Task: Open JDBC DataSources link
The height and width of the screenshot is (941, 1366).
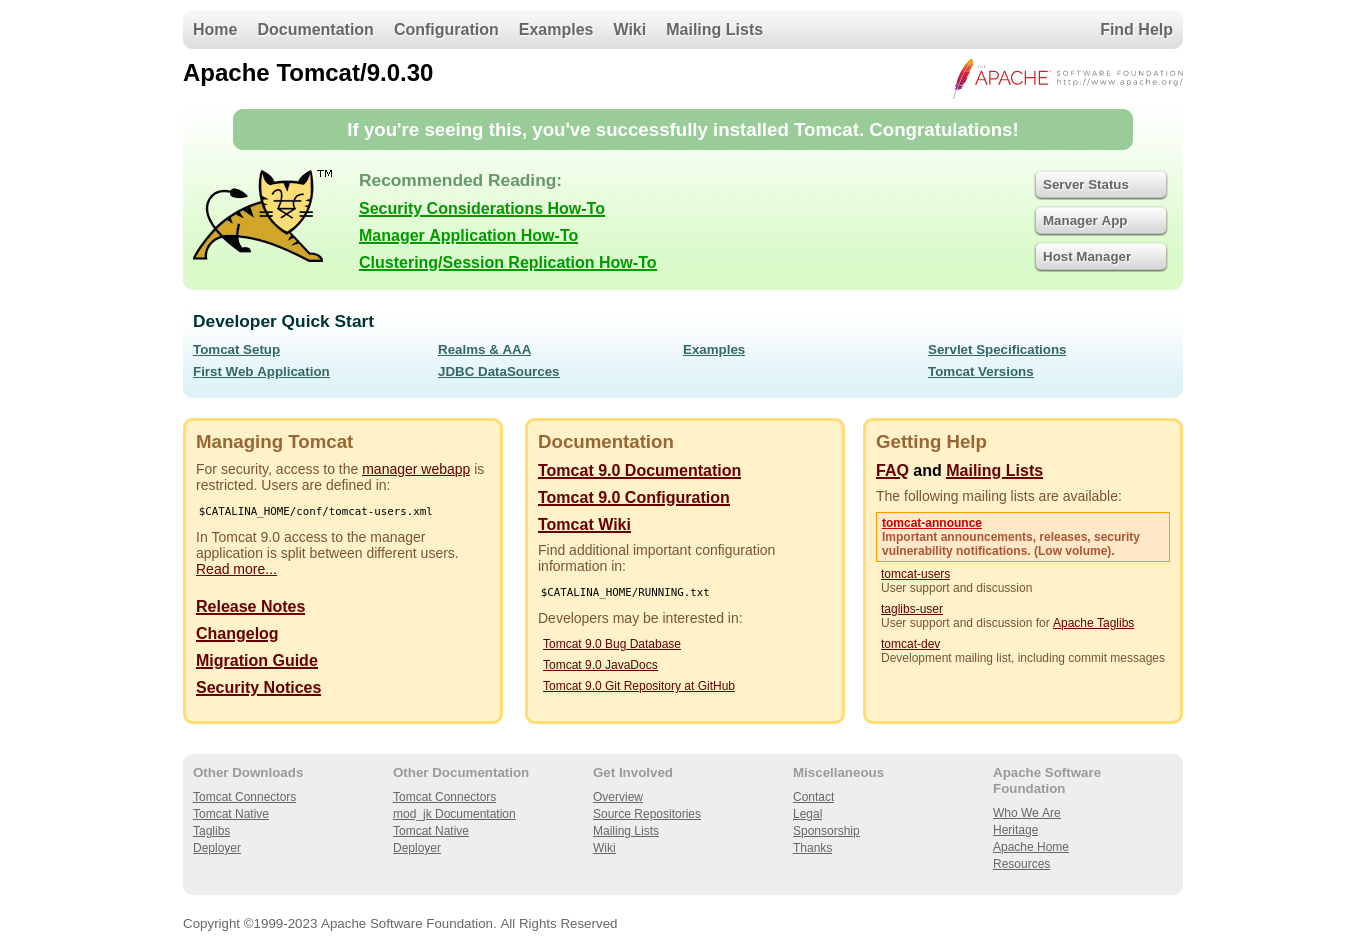Action: [498, 371]
